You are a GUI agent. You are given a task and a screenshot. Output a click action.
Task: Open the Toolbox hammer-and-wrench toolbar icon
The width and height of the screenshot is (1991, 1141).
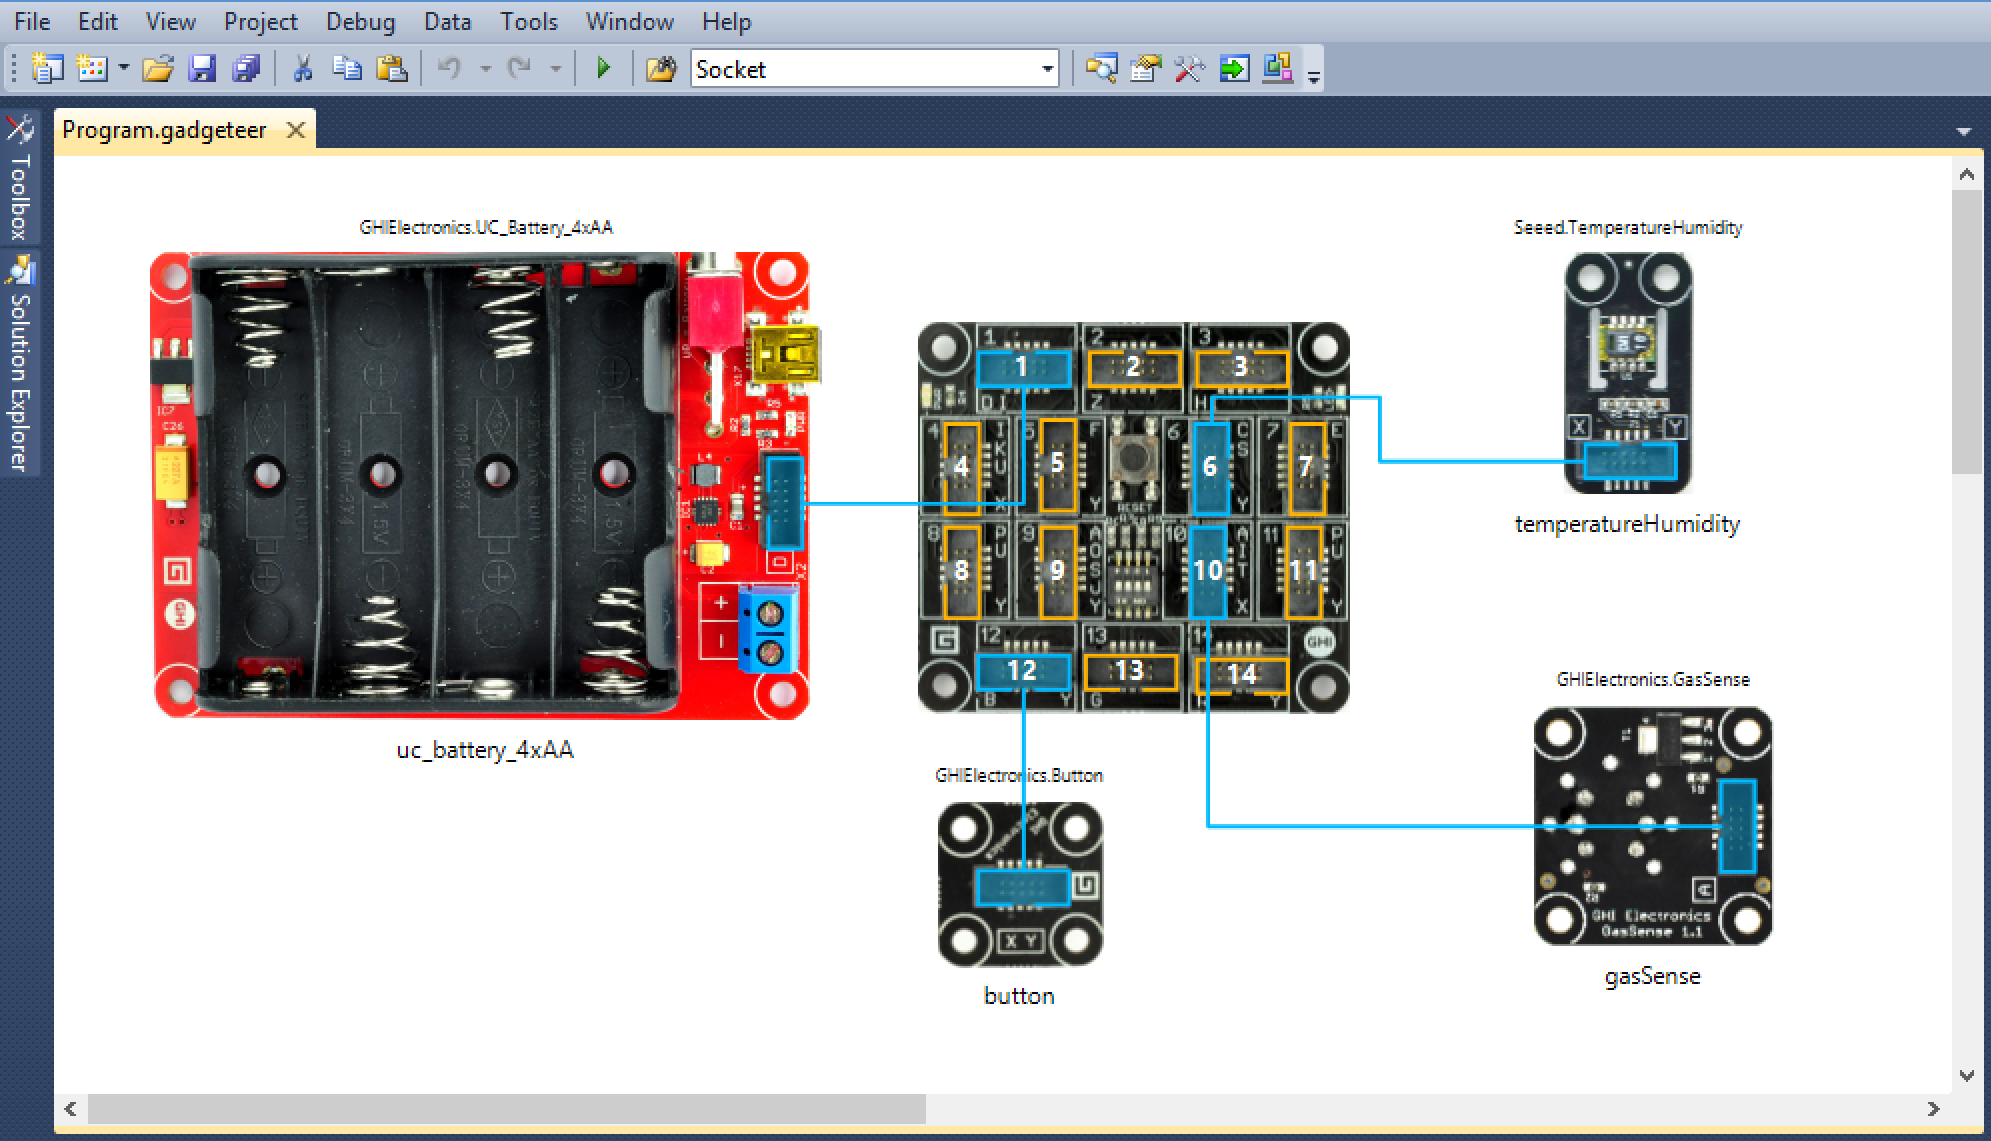(1189, 68)
